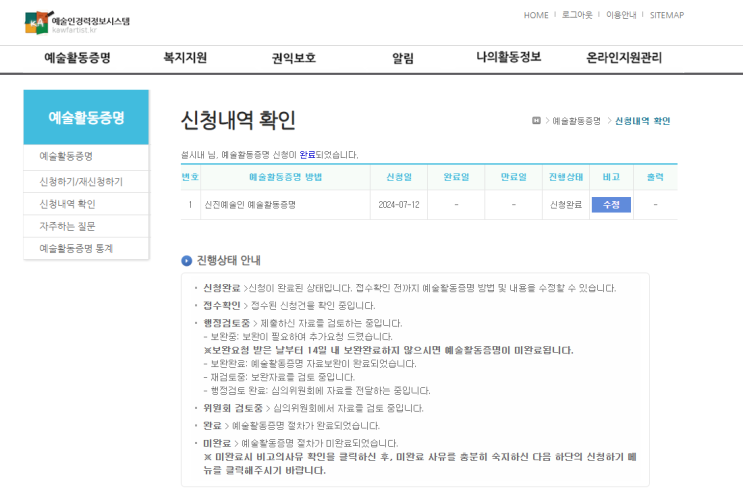743x502 pixels.
Task: Click the 출력 column header
Action: click(x=655, y=177)
